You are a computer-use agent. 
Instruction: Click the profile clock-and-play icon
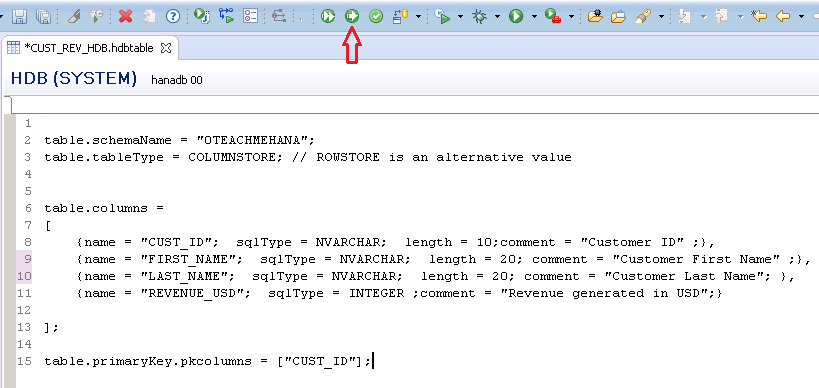click(x=442, y=17)
